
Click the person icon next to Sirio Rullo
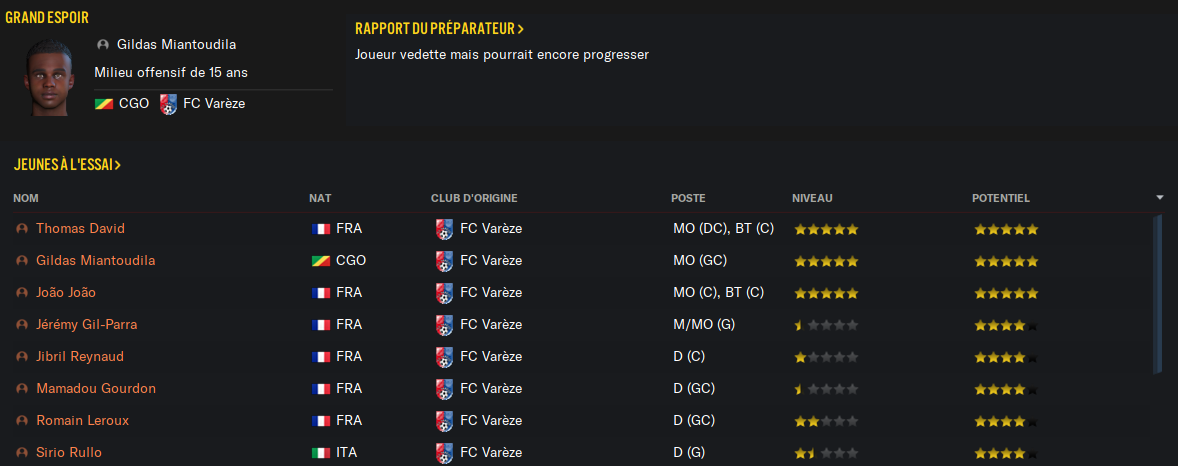(x=22, y=453)
